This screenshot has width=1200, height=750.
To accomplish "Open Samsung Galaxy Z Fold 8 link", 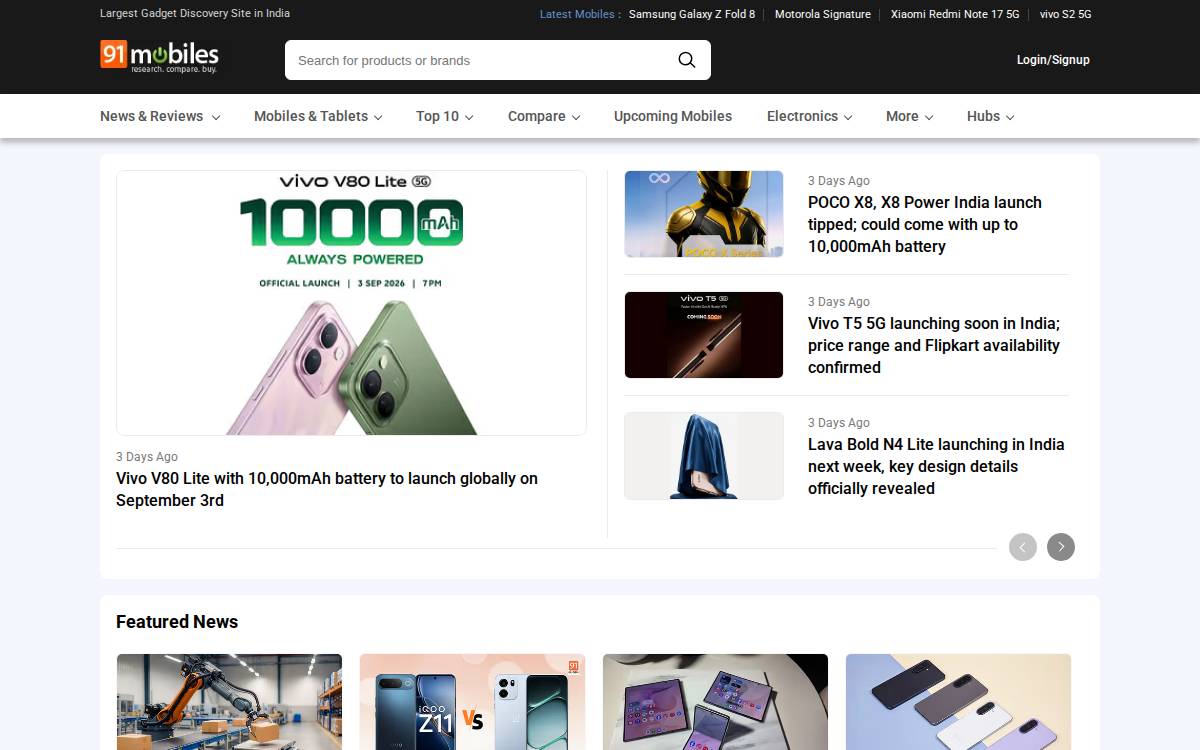I will coord(692,14).
